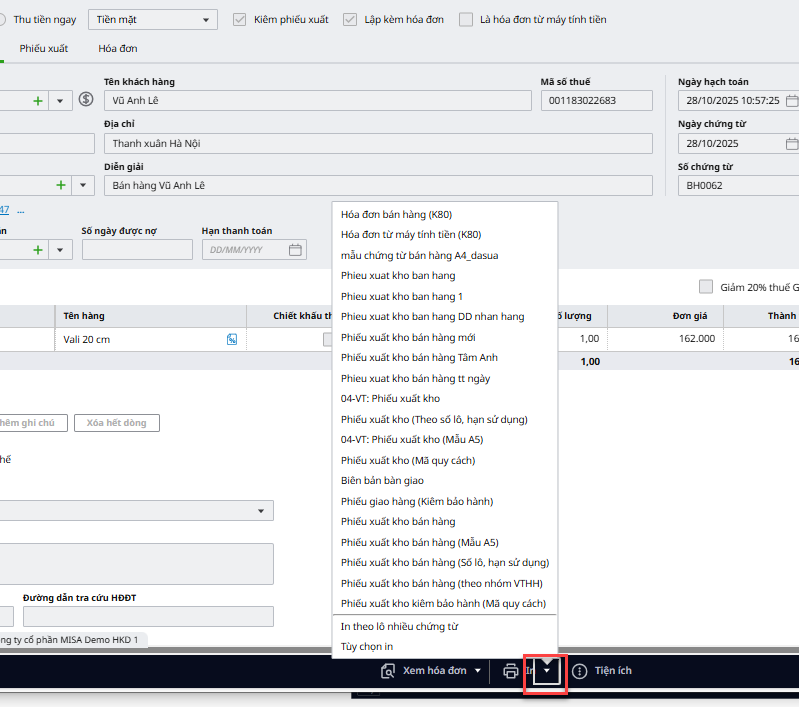Switch to the Hóa đơn tab
Screen dimensions: 799x707
[118, 48]
